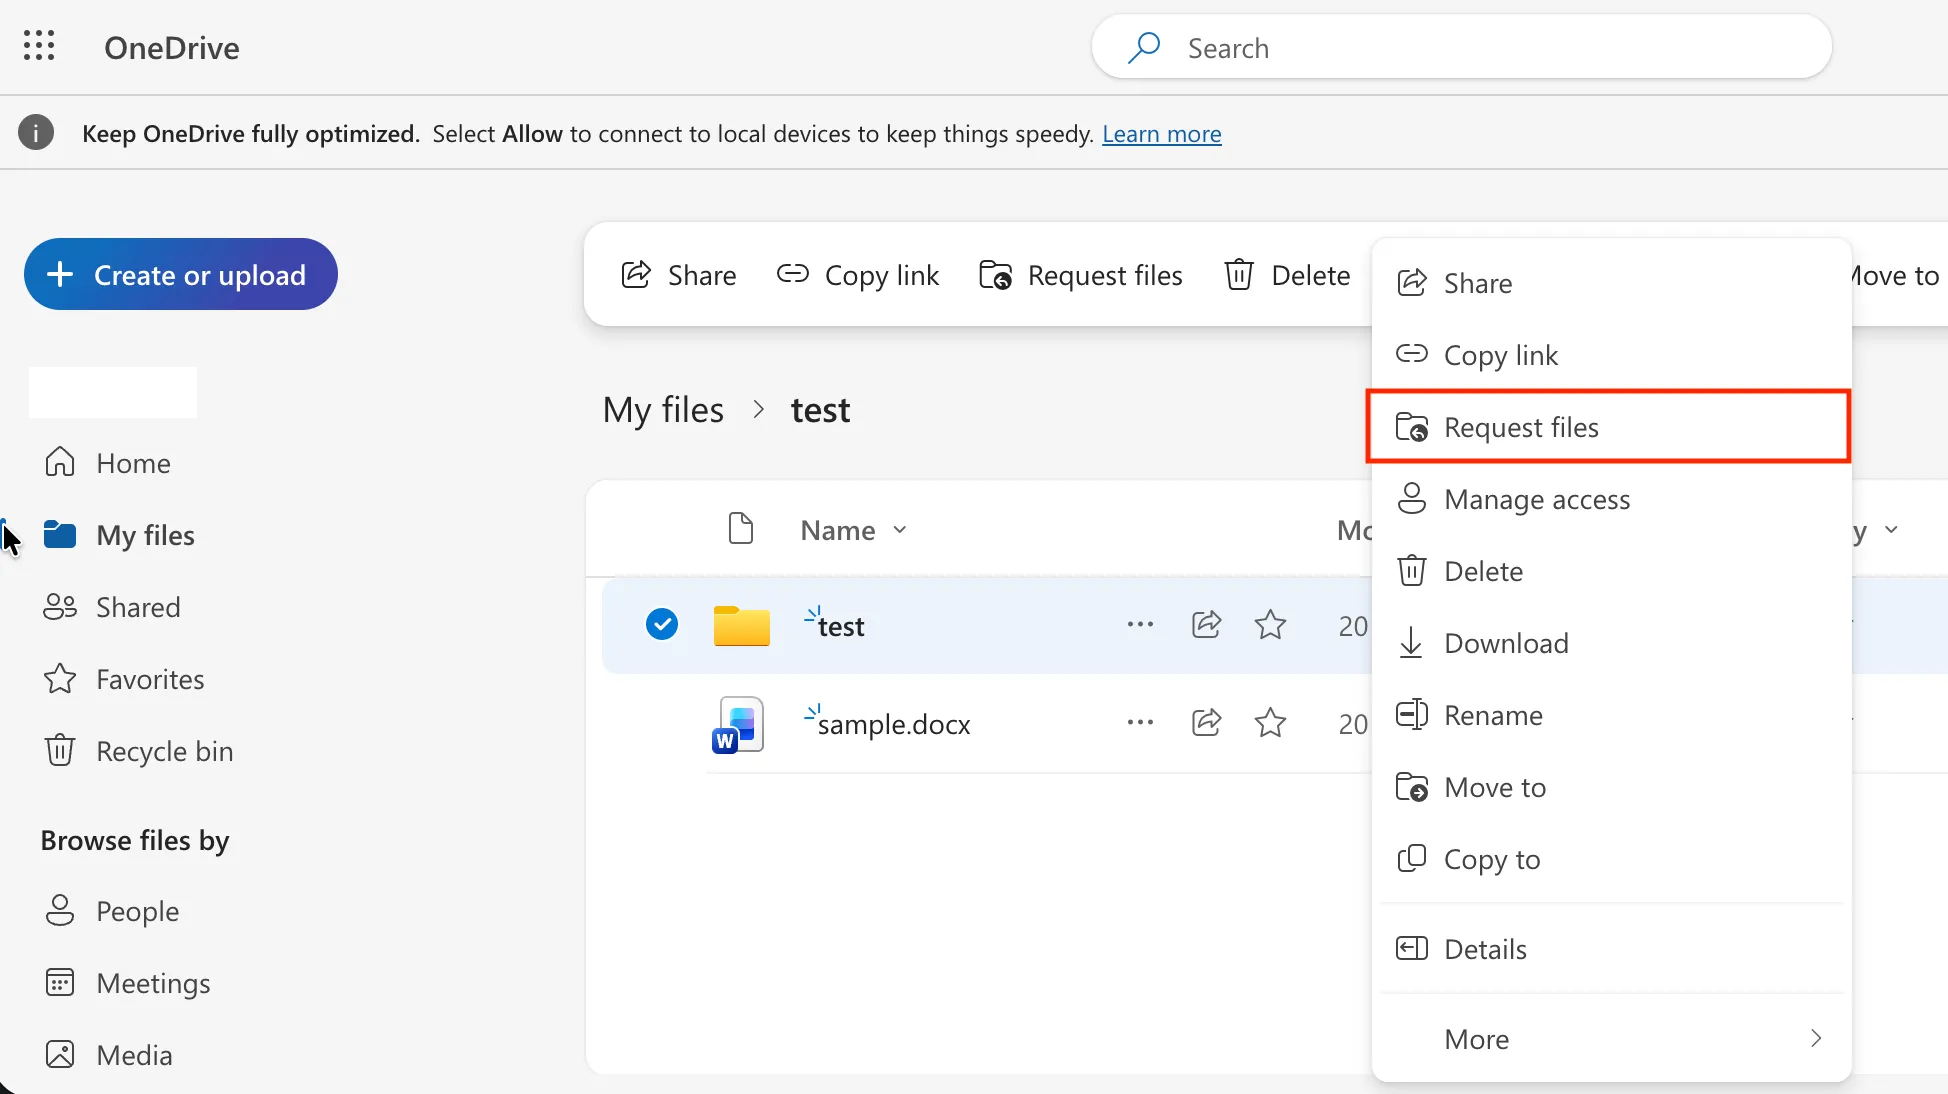The image size is (1948, 1094).
Task: Click the favorite star on the test row
Action: 1270,624
